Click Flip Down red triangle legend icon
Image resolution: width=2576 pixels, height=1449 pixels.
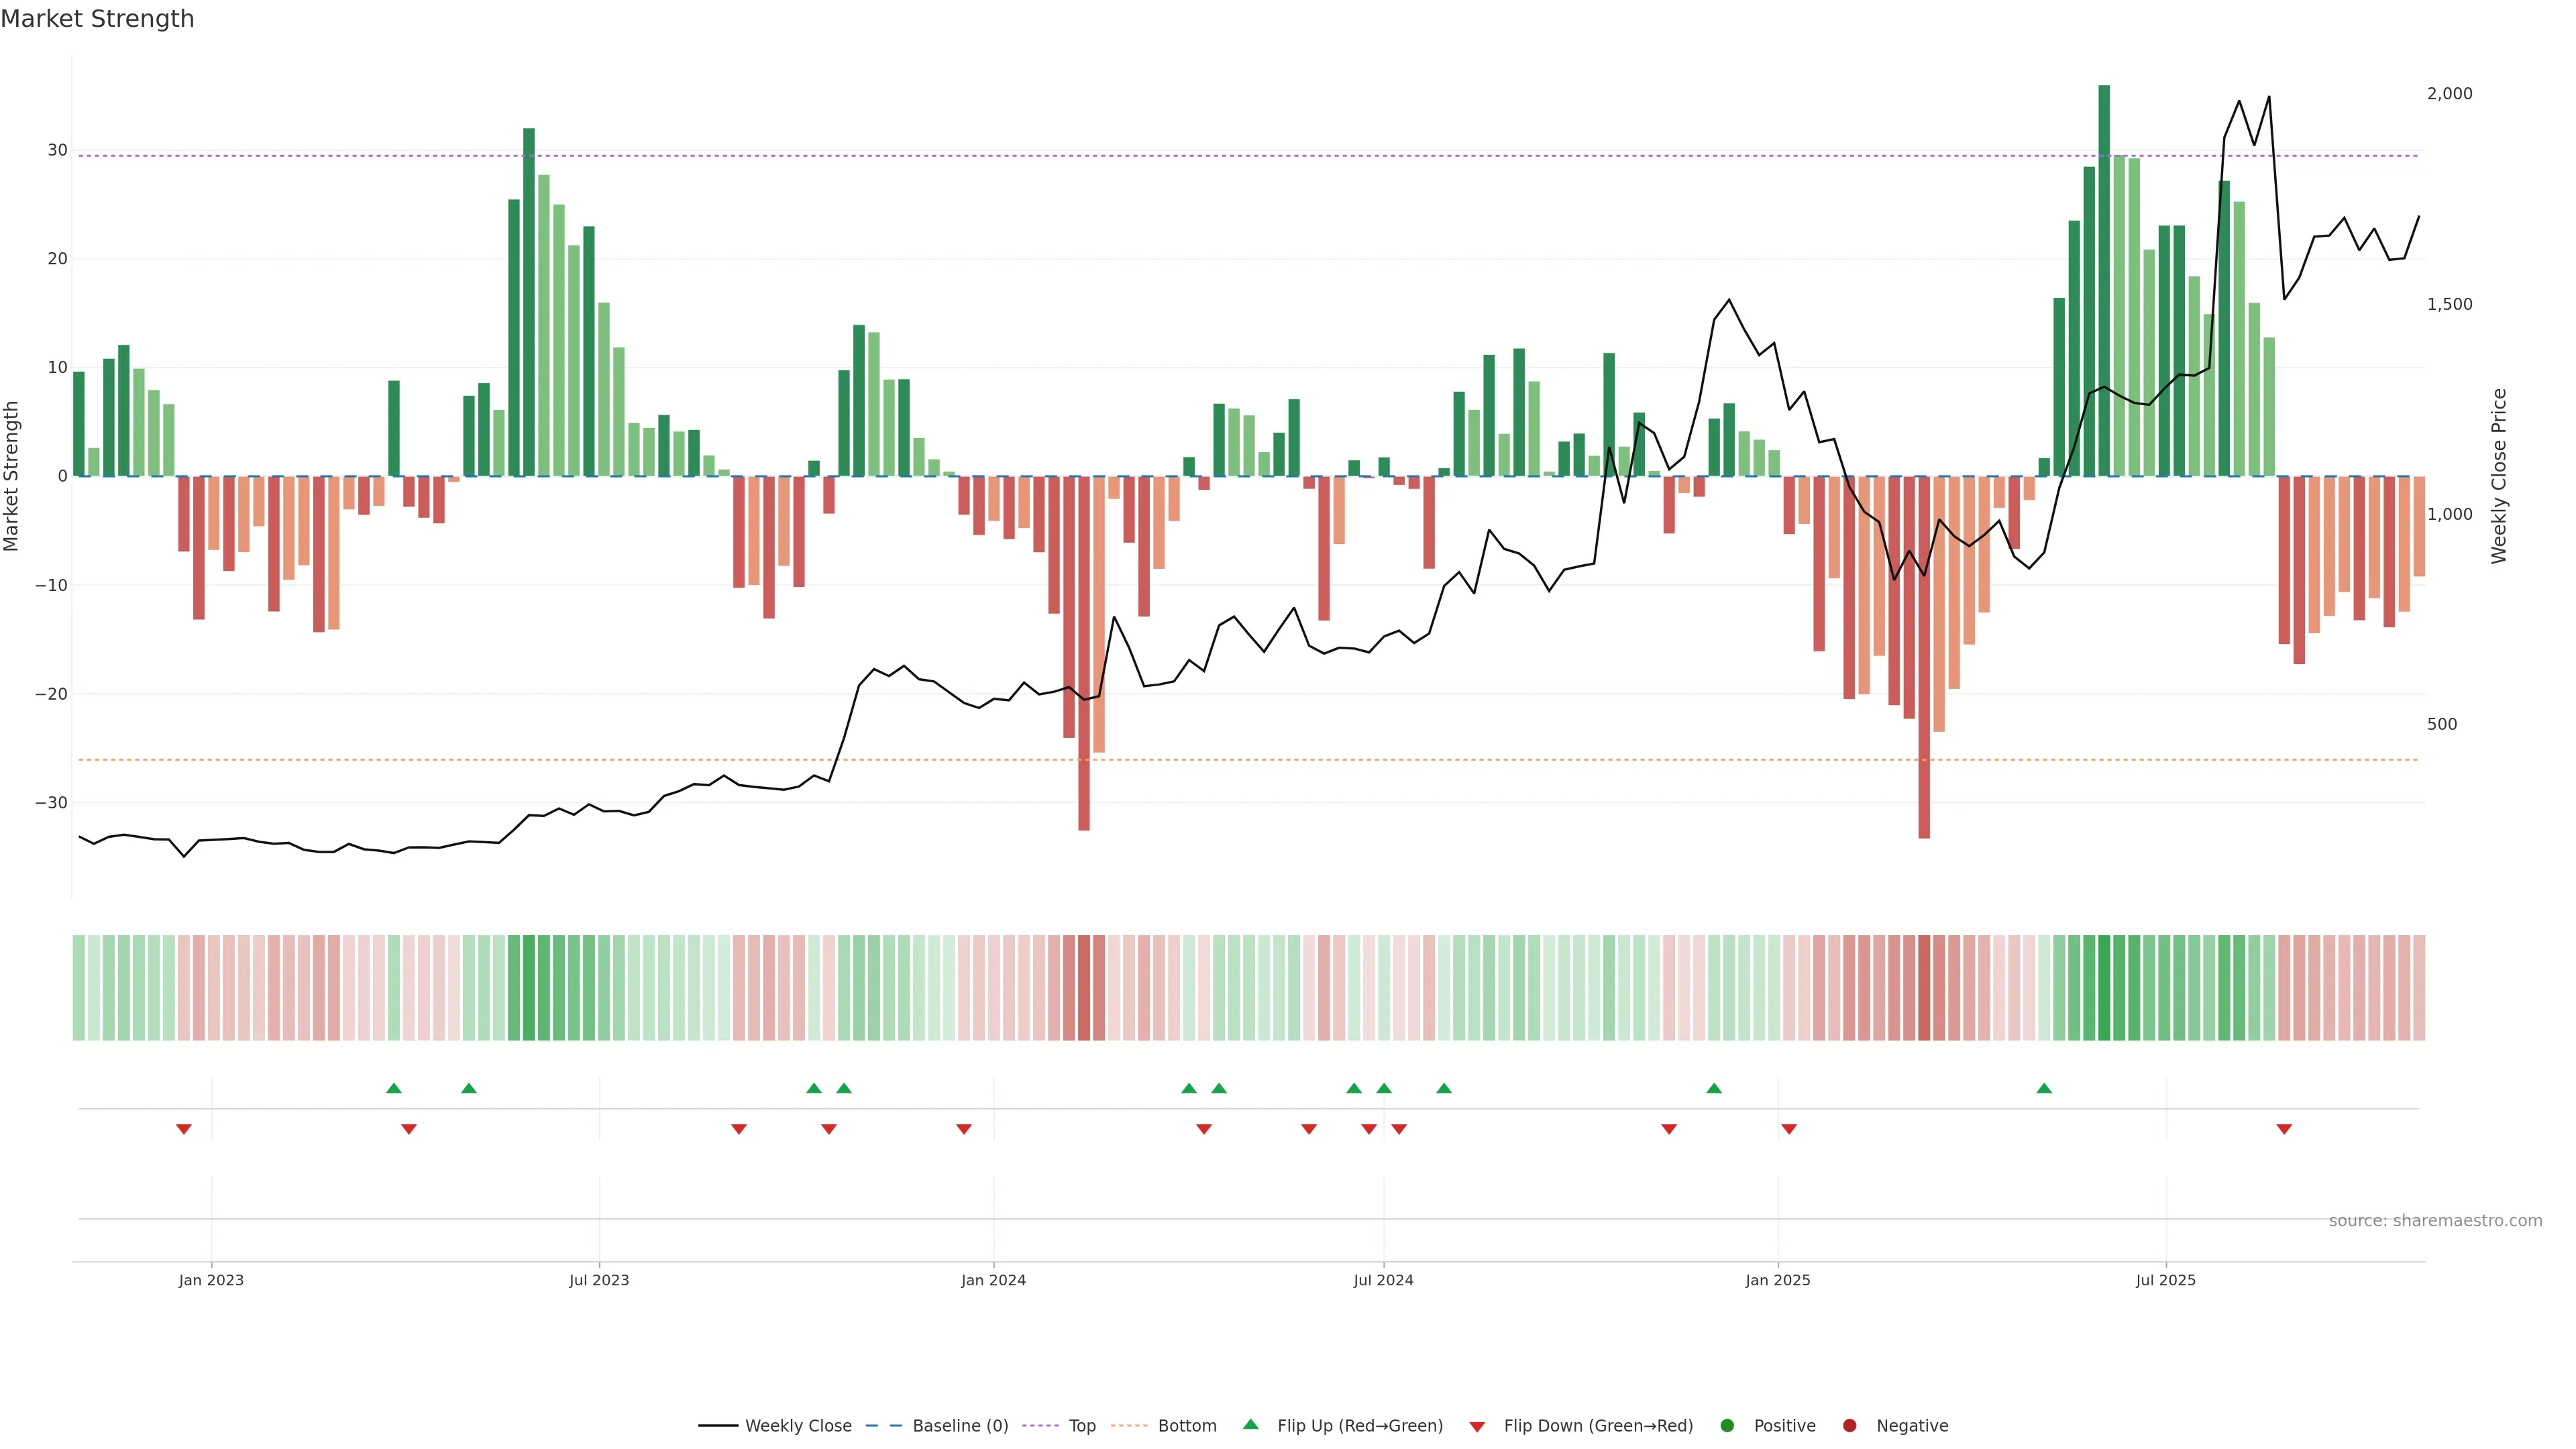[x=1477, y=1427]
